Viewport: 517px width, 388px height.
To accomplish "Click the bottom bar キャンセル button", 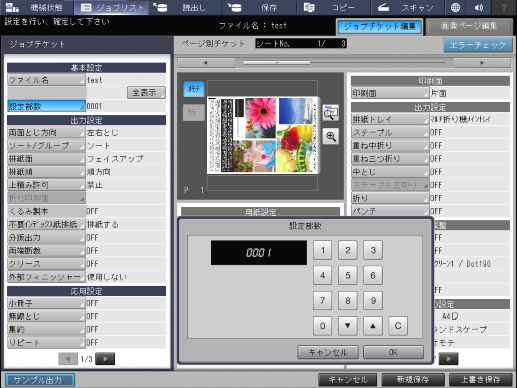I will coord(348,380).
